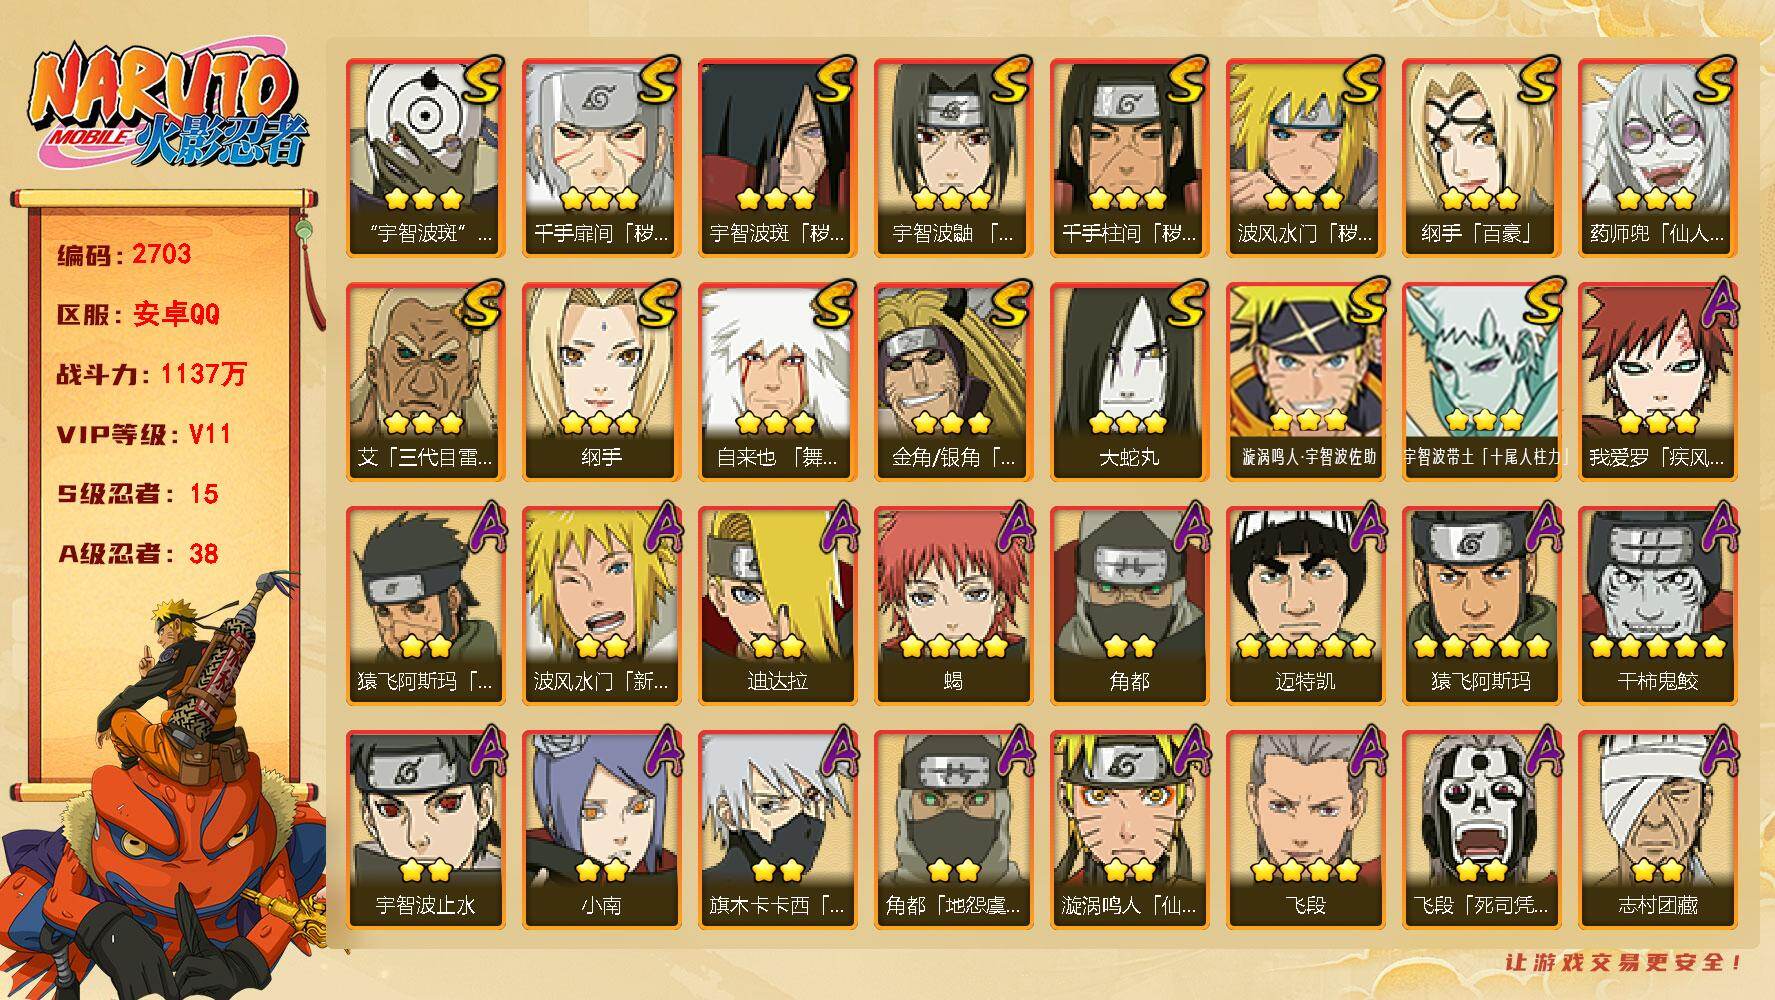Click the 角都 ninja card in third row
This screenshot has width=1775, height=1000.
click(x=1129, y=606)
